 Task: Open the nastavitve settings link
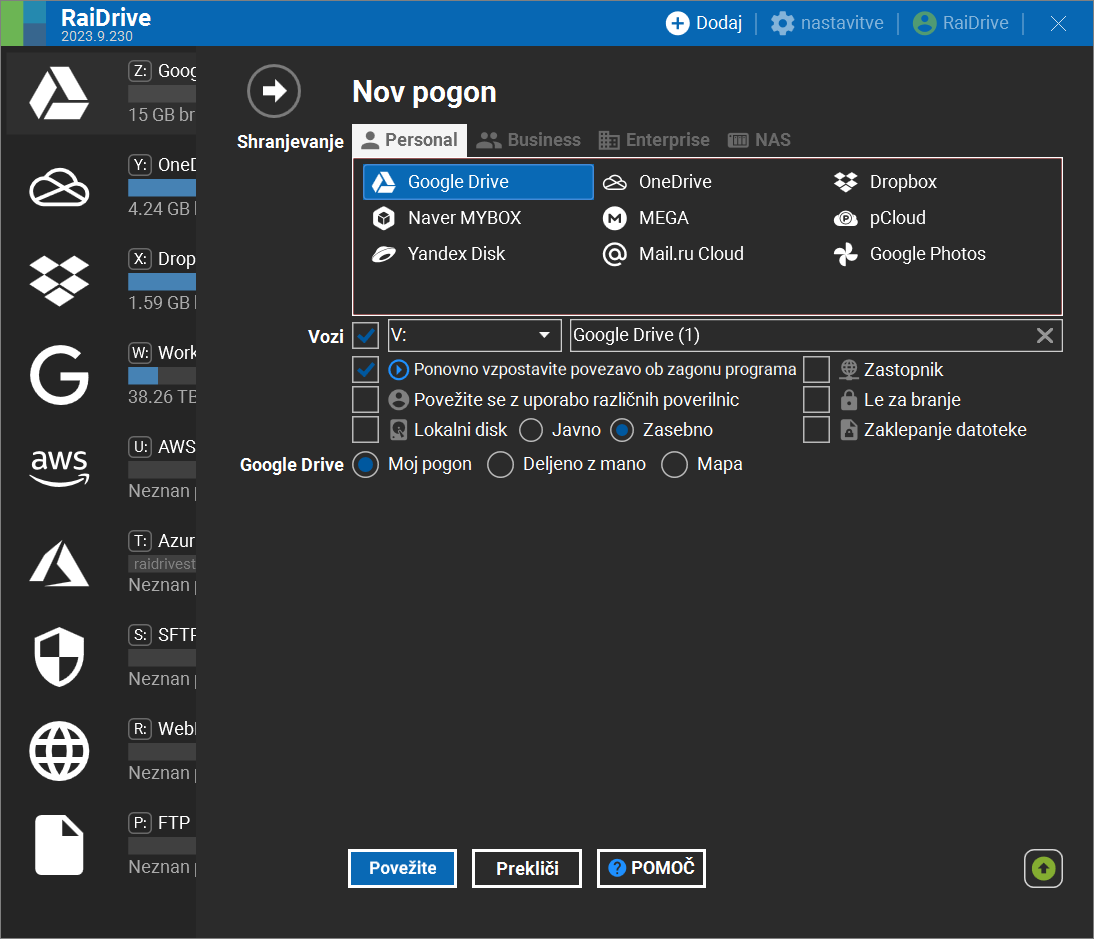[x=842, y=23]
